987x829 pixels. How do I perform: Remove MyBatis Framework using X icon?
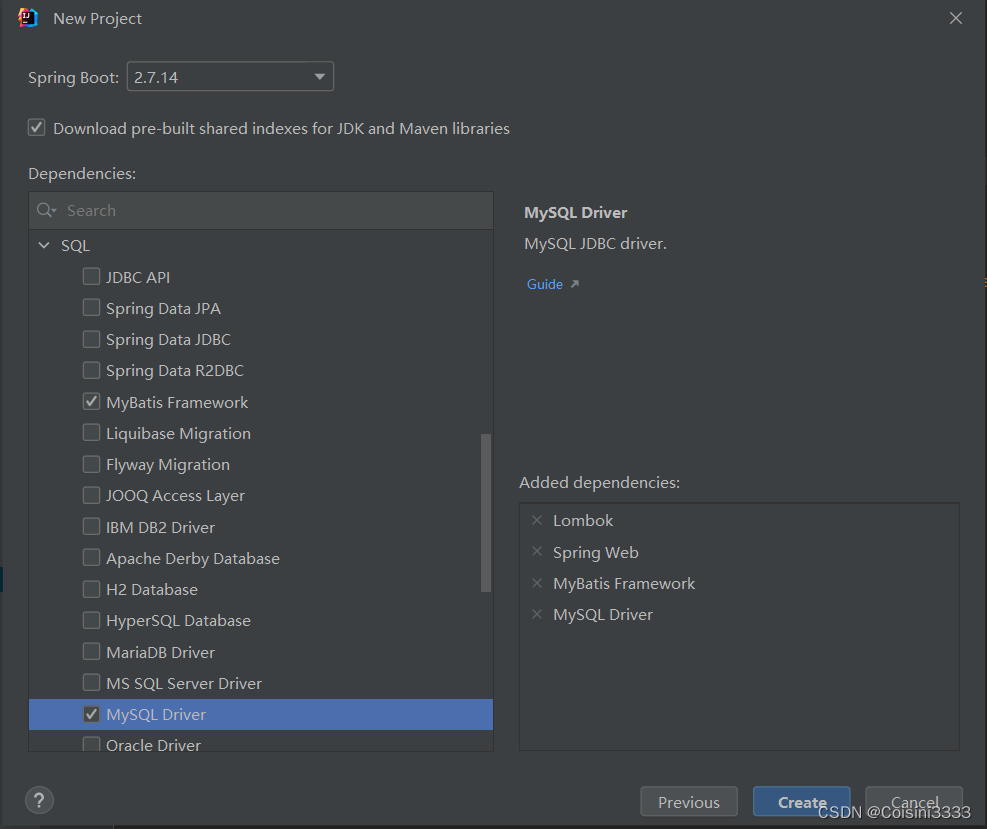(537, 583)
